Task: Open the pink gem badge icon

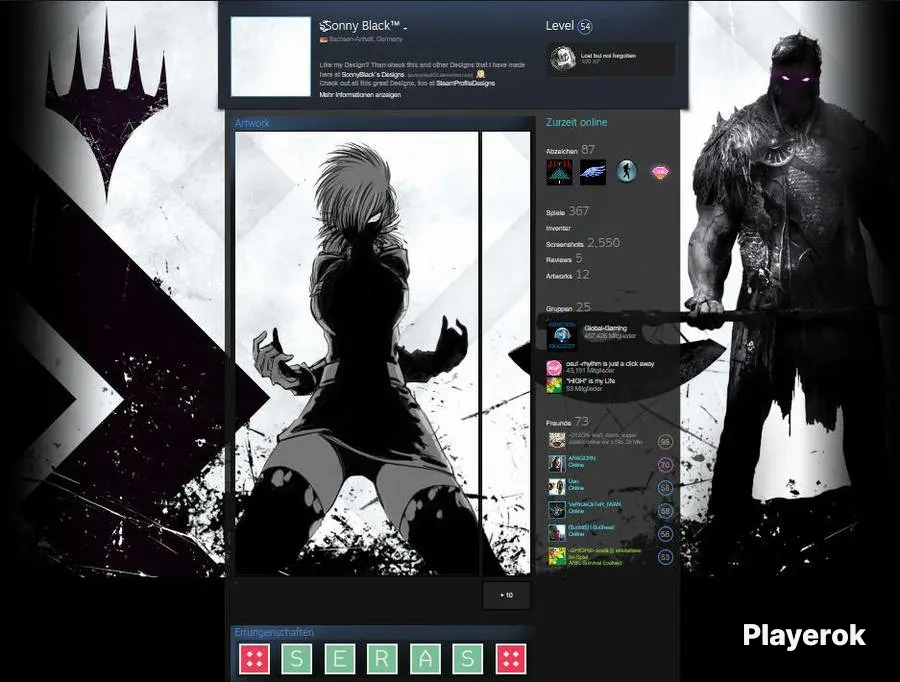Action: click(660, 172)
